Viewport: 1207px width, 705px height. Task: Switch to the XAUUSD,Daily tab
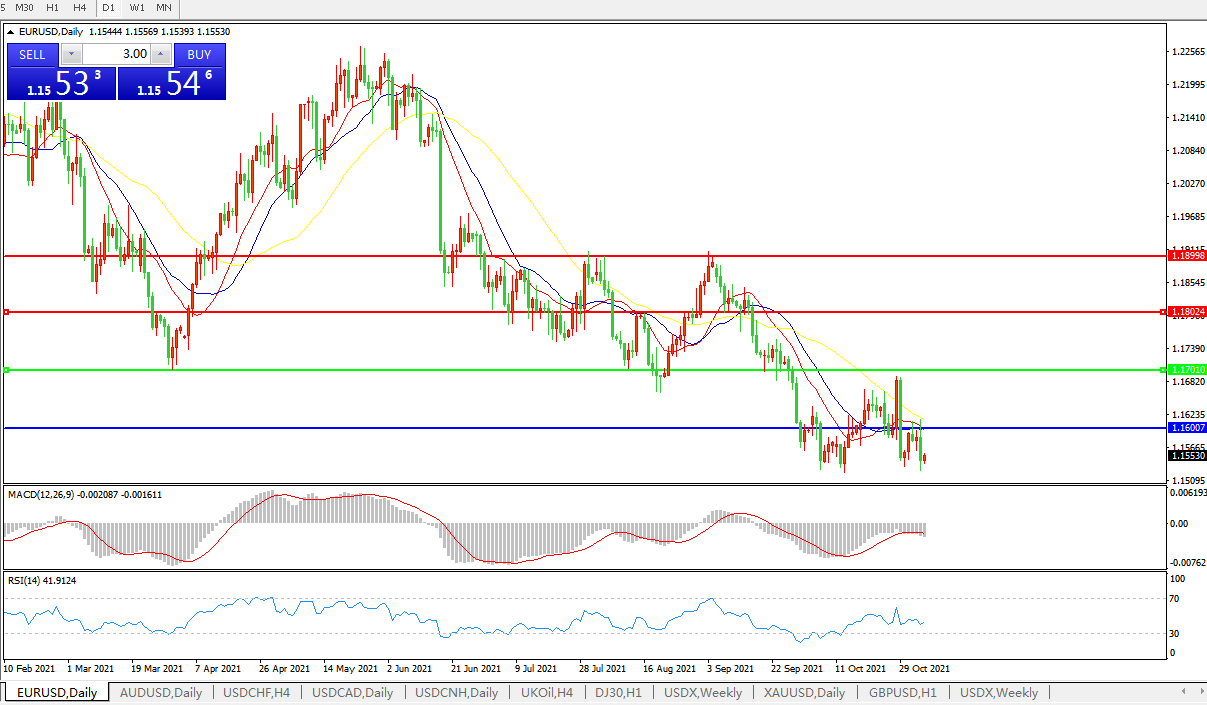pyautogui.click(x=804, y=692)
